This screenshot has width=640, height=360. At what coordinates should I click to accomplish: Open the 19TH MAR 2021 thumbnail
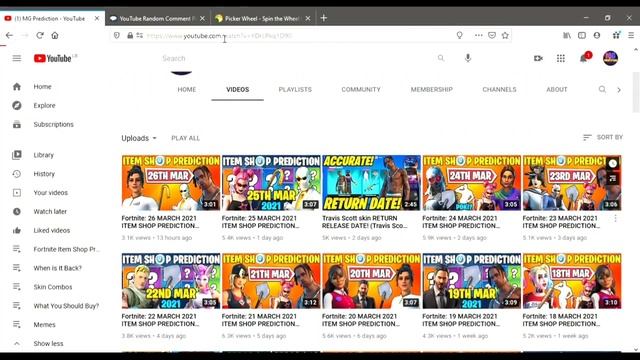(471, 281)
